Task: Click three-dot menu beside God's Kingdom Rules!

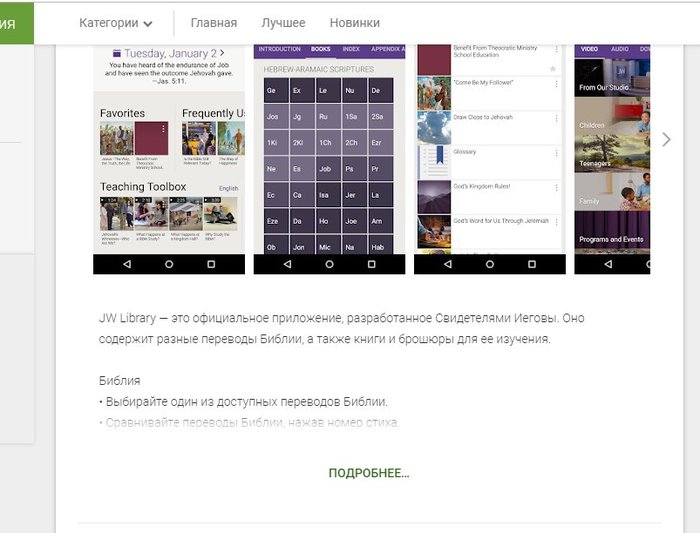Action: coord(556,187)
